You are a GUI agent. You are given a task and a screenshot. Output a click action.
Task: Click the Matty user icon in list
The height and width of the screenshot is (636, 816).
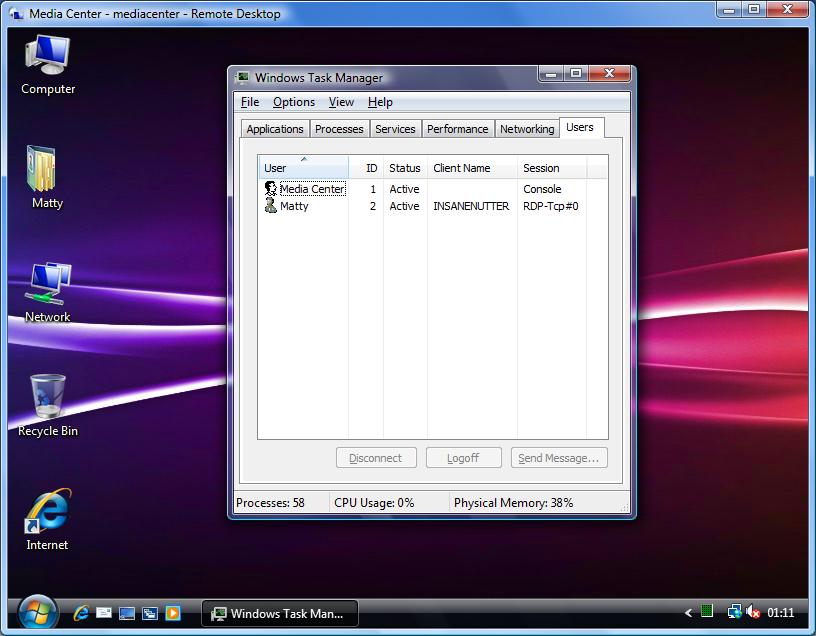coord(271,205)
